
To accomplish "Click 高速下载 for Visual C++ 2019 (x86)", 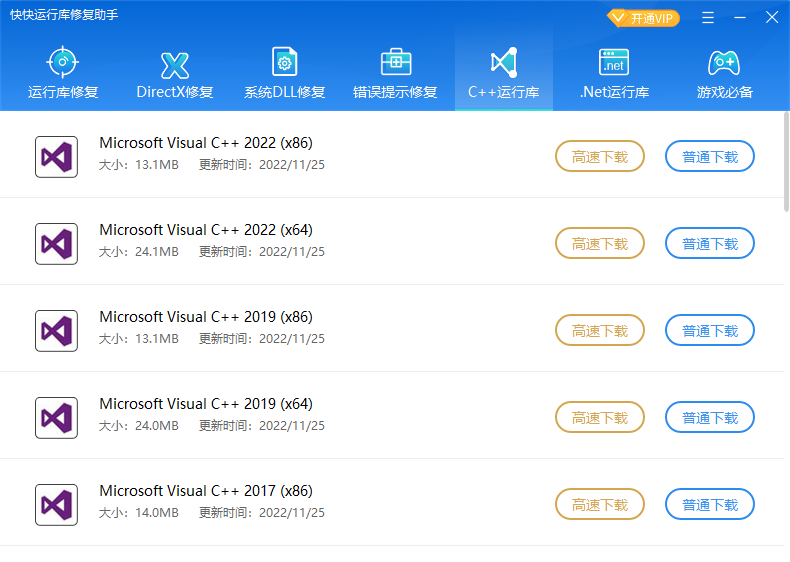I will tap(600, 331).
